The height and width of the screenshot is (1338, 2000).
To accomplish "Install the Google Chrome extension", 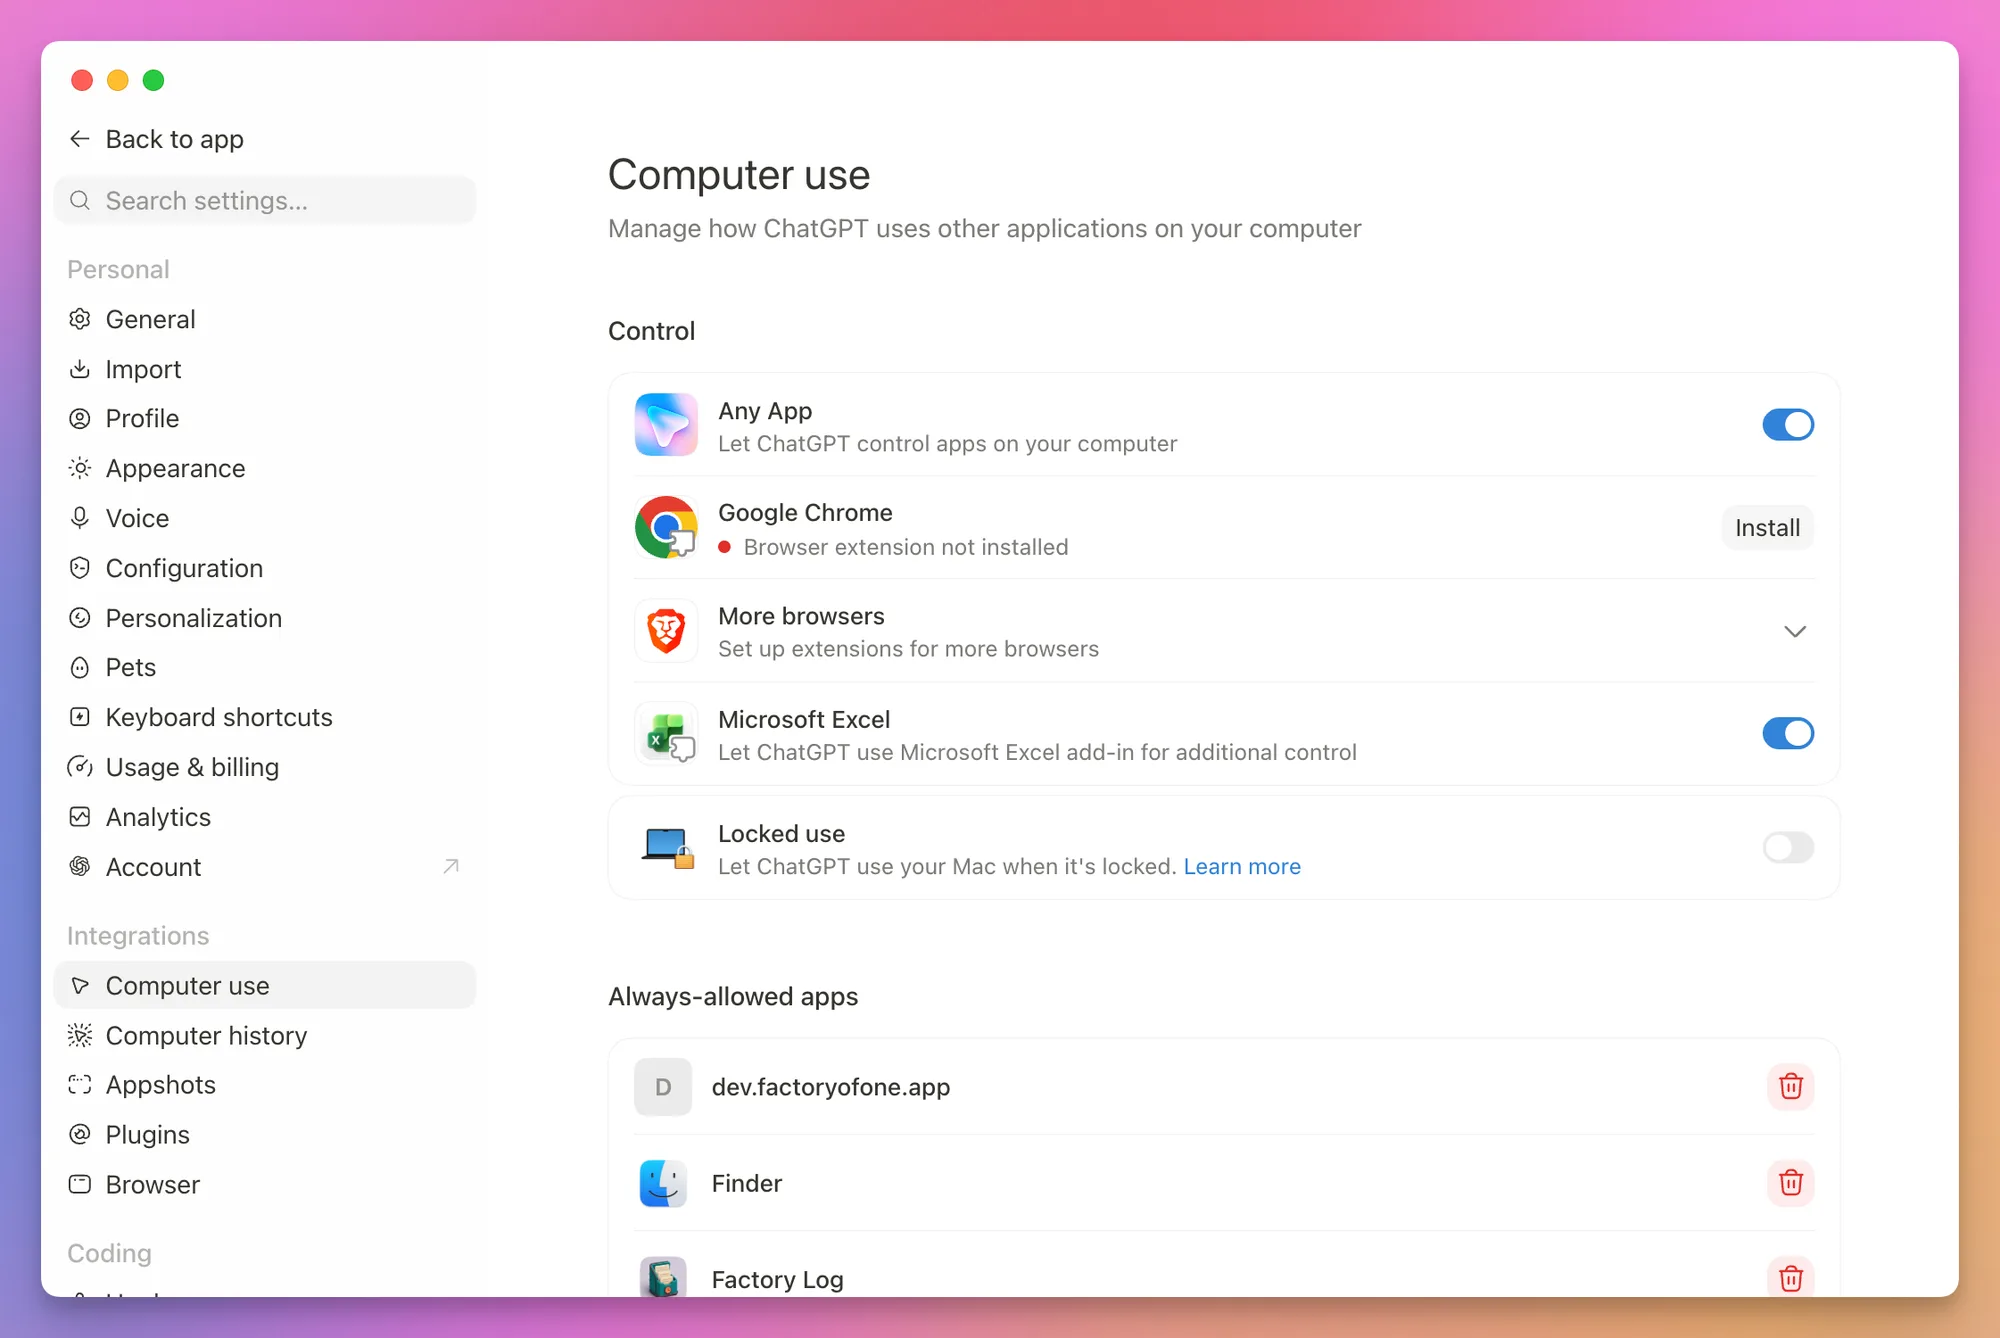I will [x=1767, y=527].
